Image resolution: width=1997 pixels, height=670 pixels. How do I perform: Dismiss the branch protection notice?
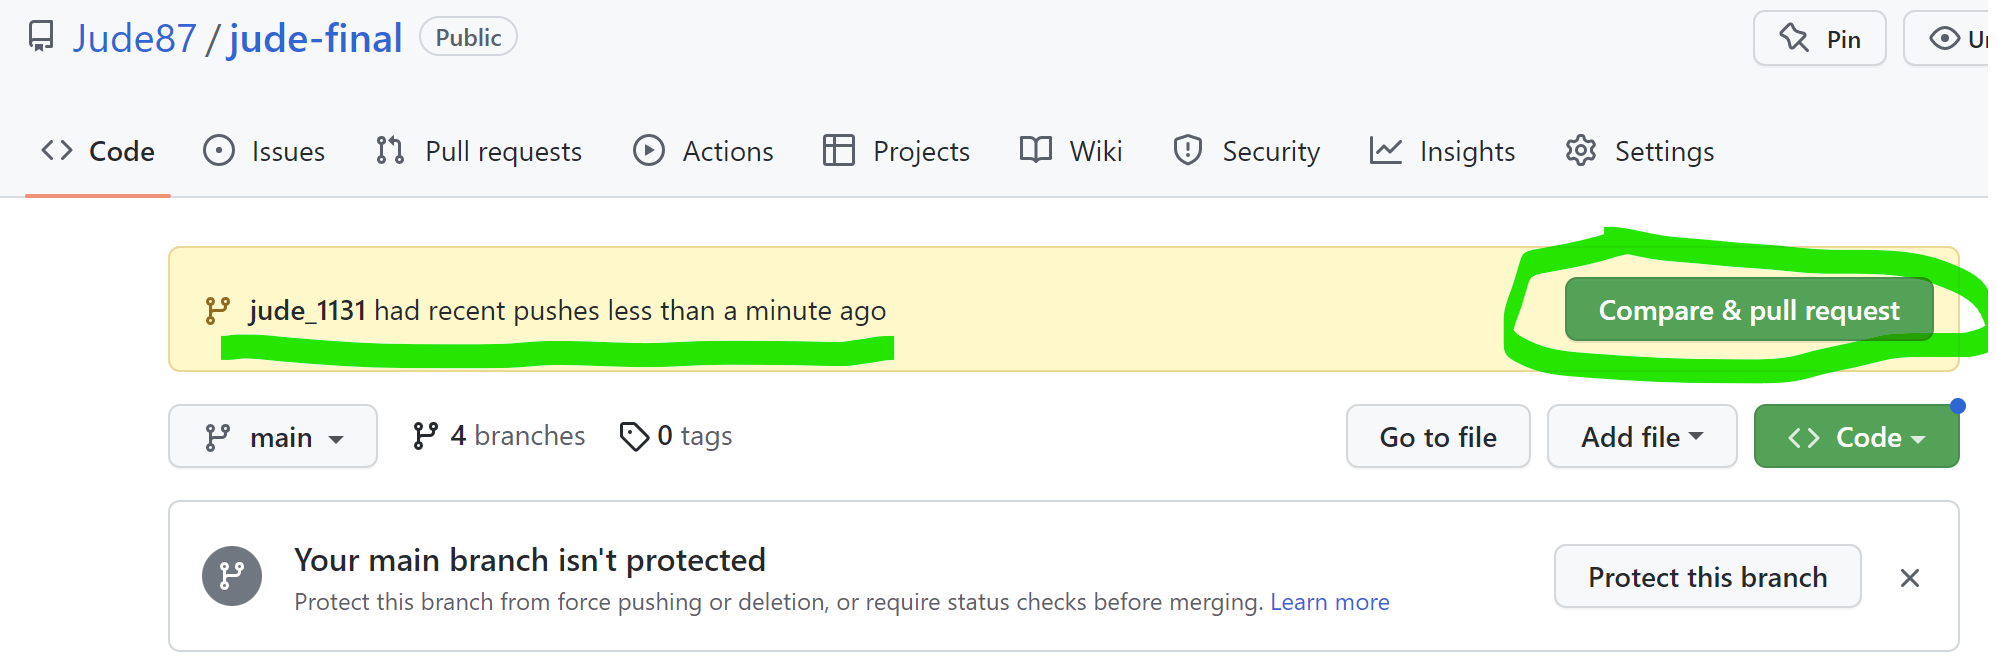coord(1909,578)
